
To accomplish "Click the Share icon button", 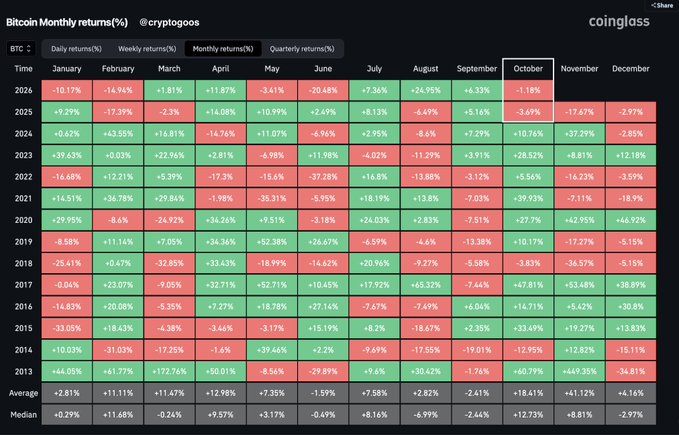I will click(663, 5).
